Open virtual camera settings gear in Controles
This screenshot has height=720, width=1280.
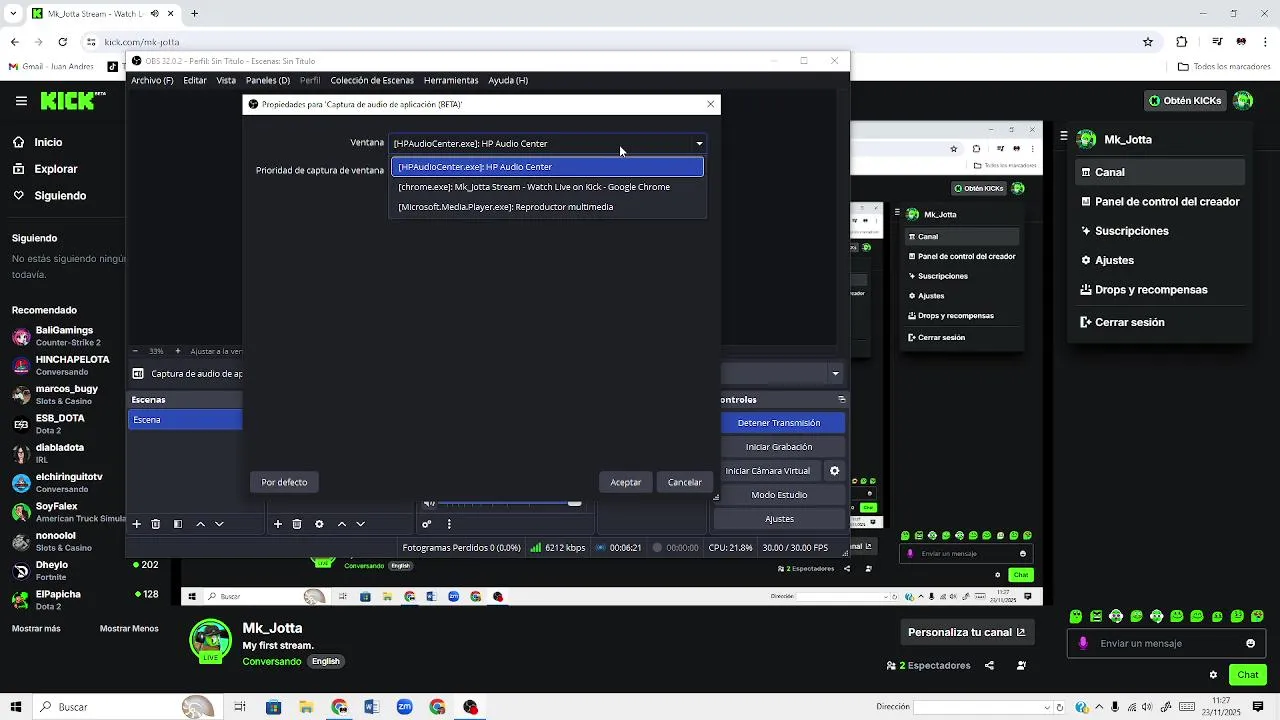(x=835, y=471)
